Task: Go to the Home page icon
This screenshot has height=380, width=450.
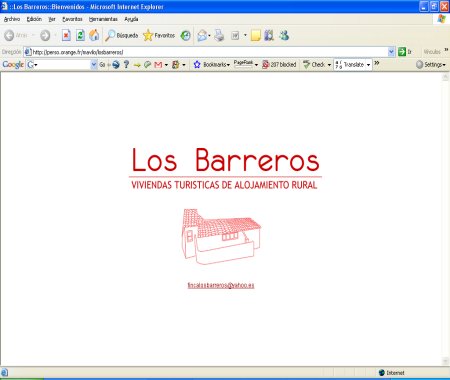Action: [x=94, y=35]
